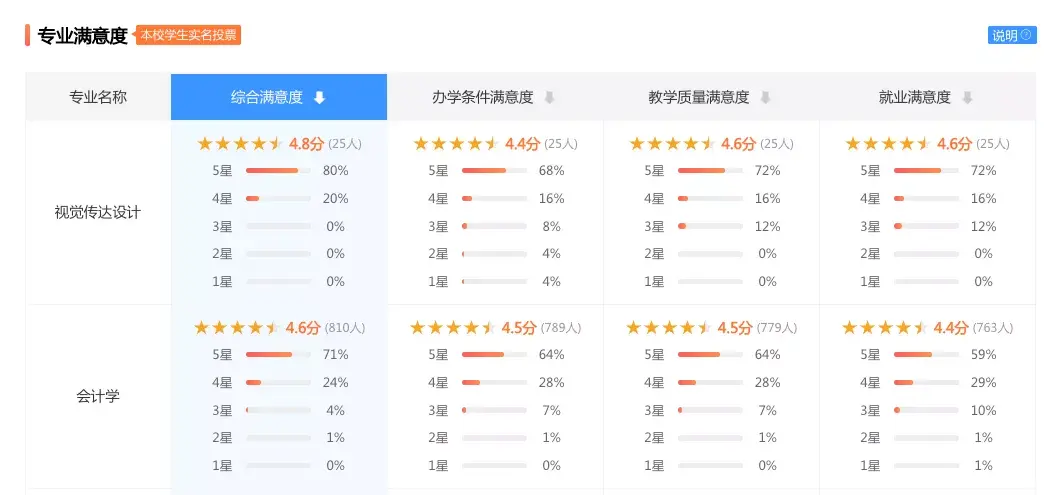Screen dimensions: 1058x495
Task: Click sort arrow icon beside 教学质量满意度
Action: pyautogui.click(x=765, y=98)
